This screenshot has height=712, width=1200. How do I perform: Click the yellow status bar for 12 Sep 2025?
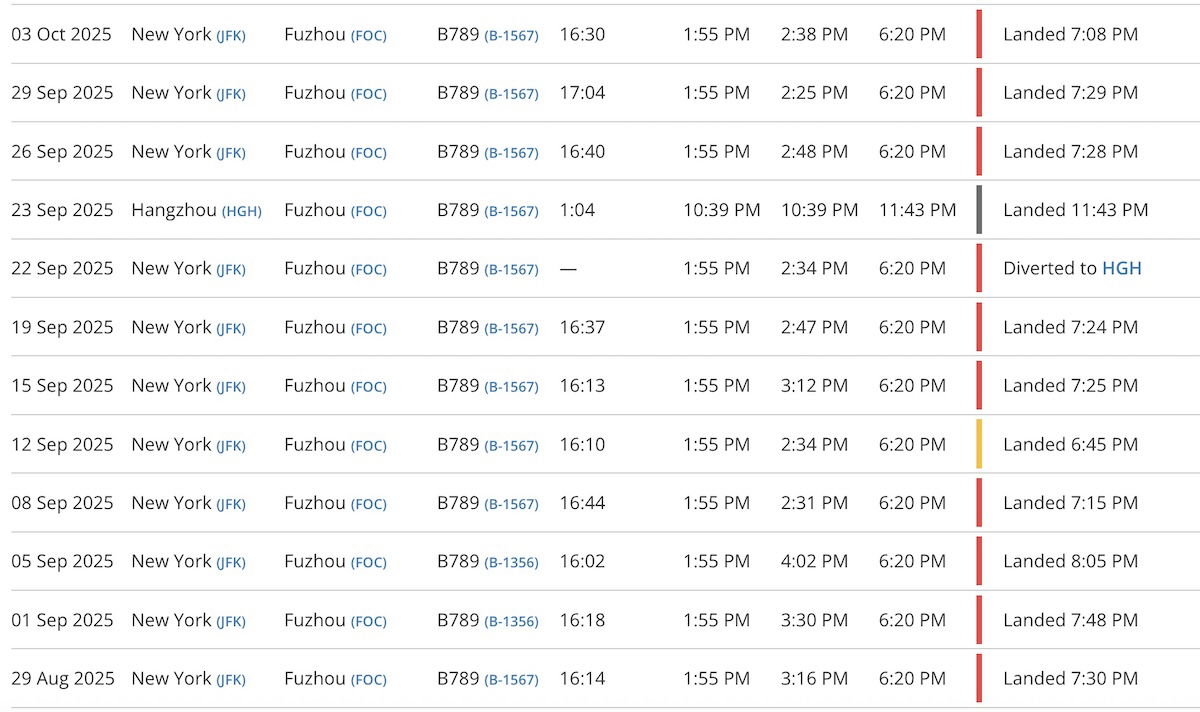(x=979, y=444)
